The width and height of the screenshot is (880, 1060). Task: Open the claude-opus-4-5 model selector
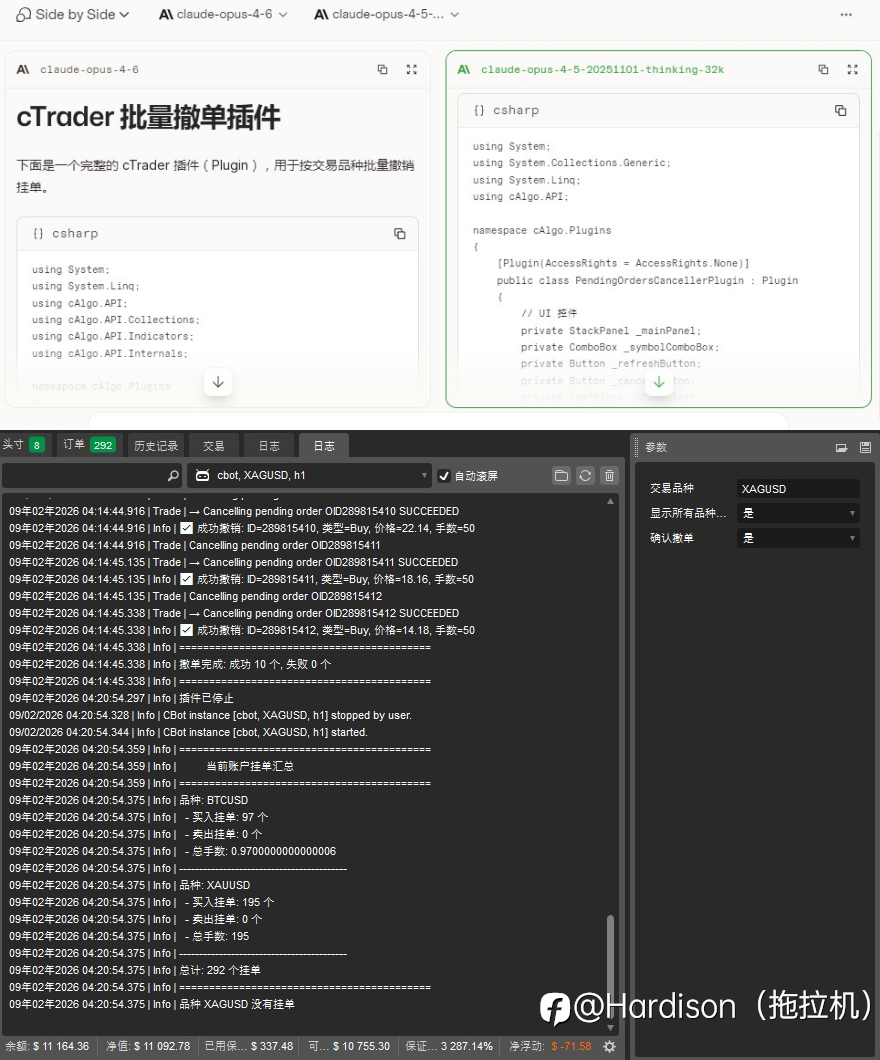point(387,14)
